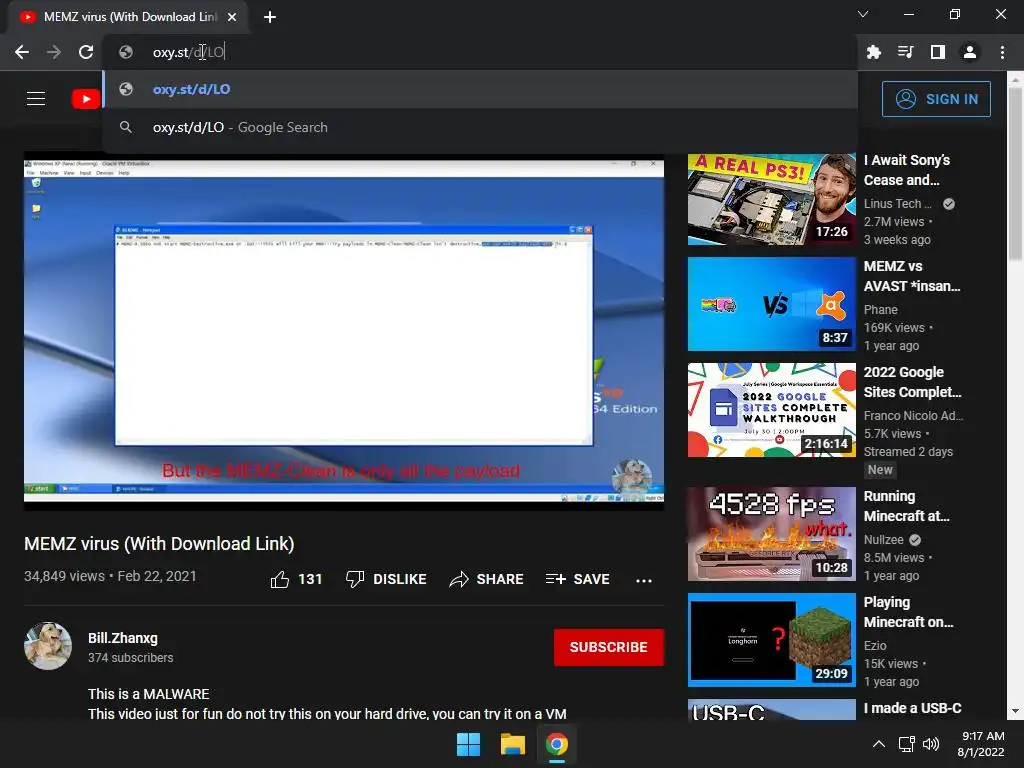Open the clock showing 9:17 AM
Screen dimensions: 1024x768
click(981, 744)
